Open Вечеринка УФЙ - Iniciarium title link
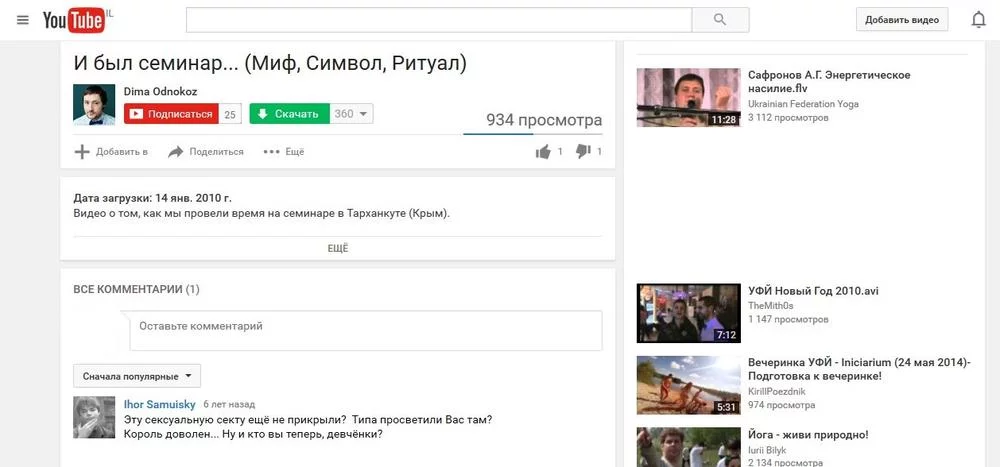This screenshot has height=467, width=1000. click(x=859, y=369)
